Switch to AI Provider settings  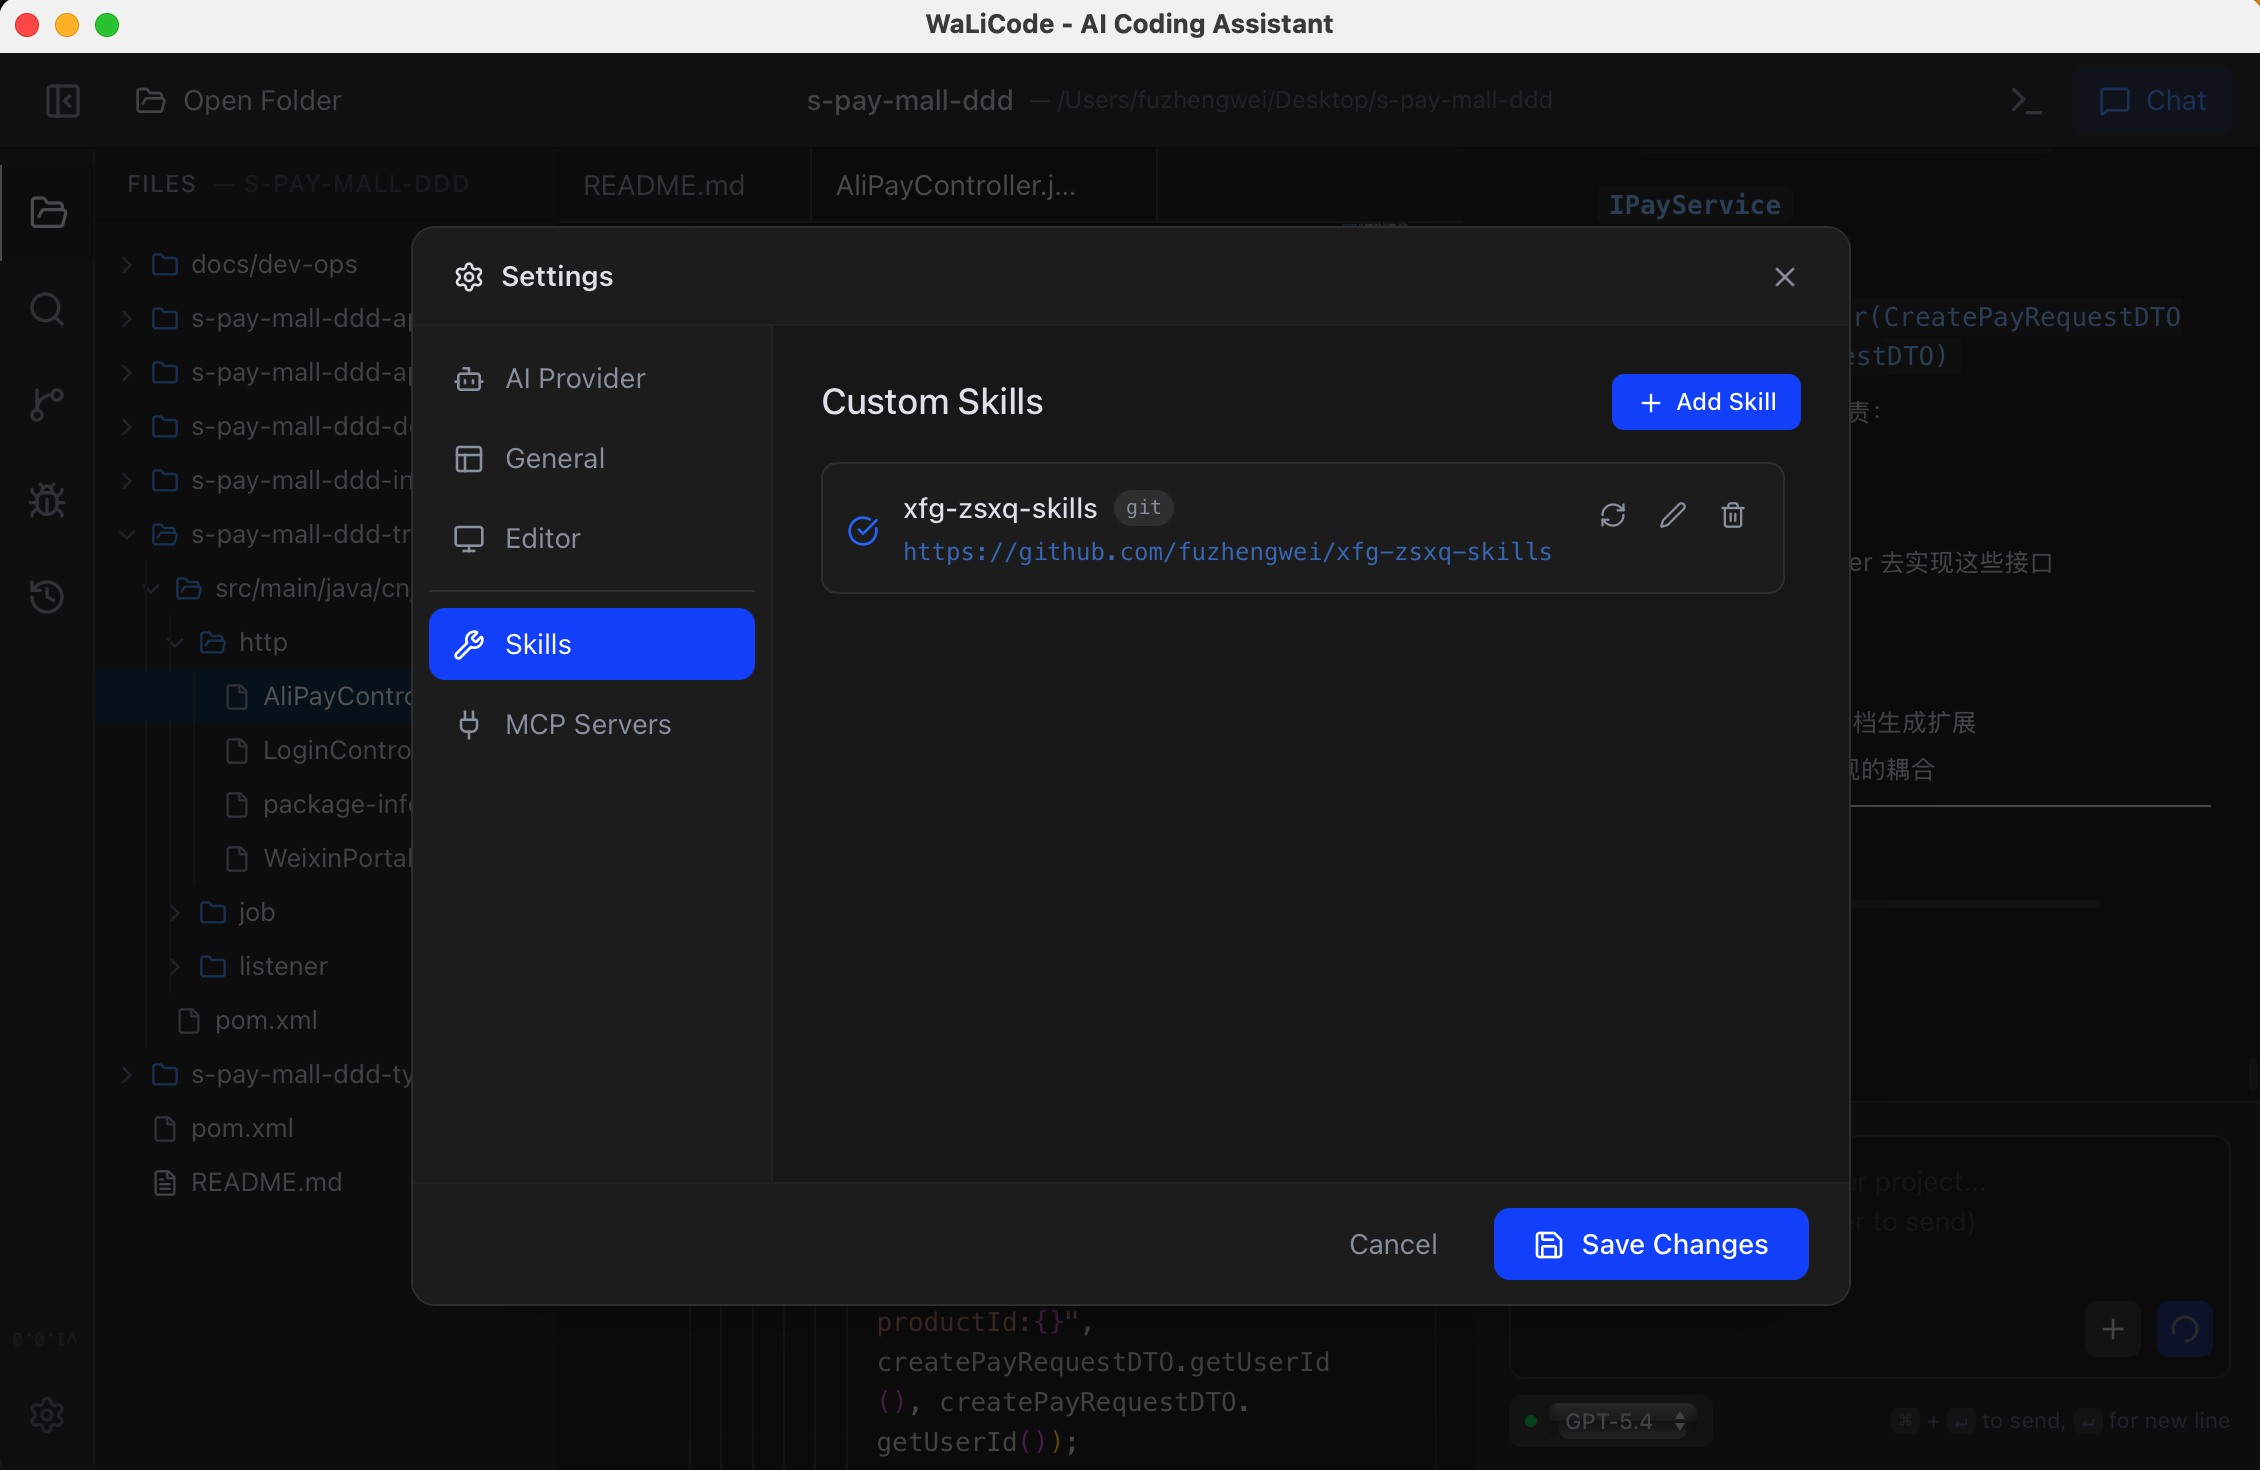(x=575, y=379)
